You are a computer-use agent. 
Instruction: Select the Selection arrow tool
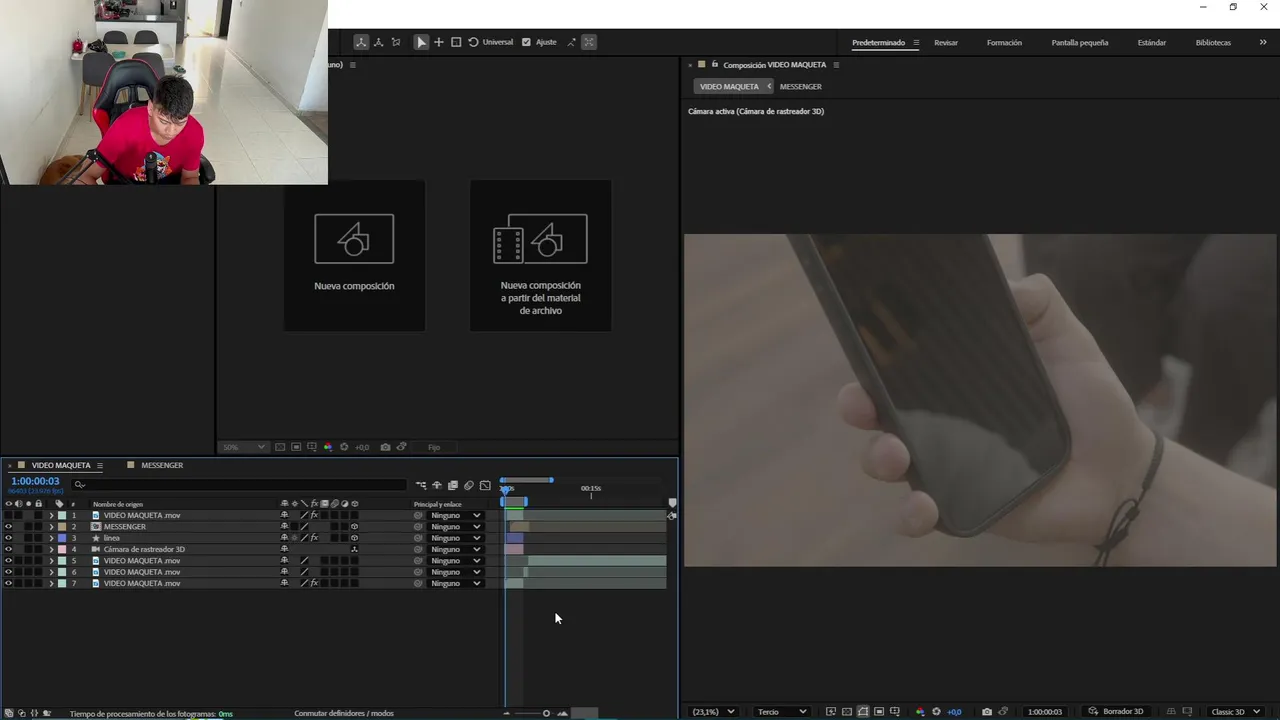[x=421, y=42]
